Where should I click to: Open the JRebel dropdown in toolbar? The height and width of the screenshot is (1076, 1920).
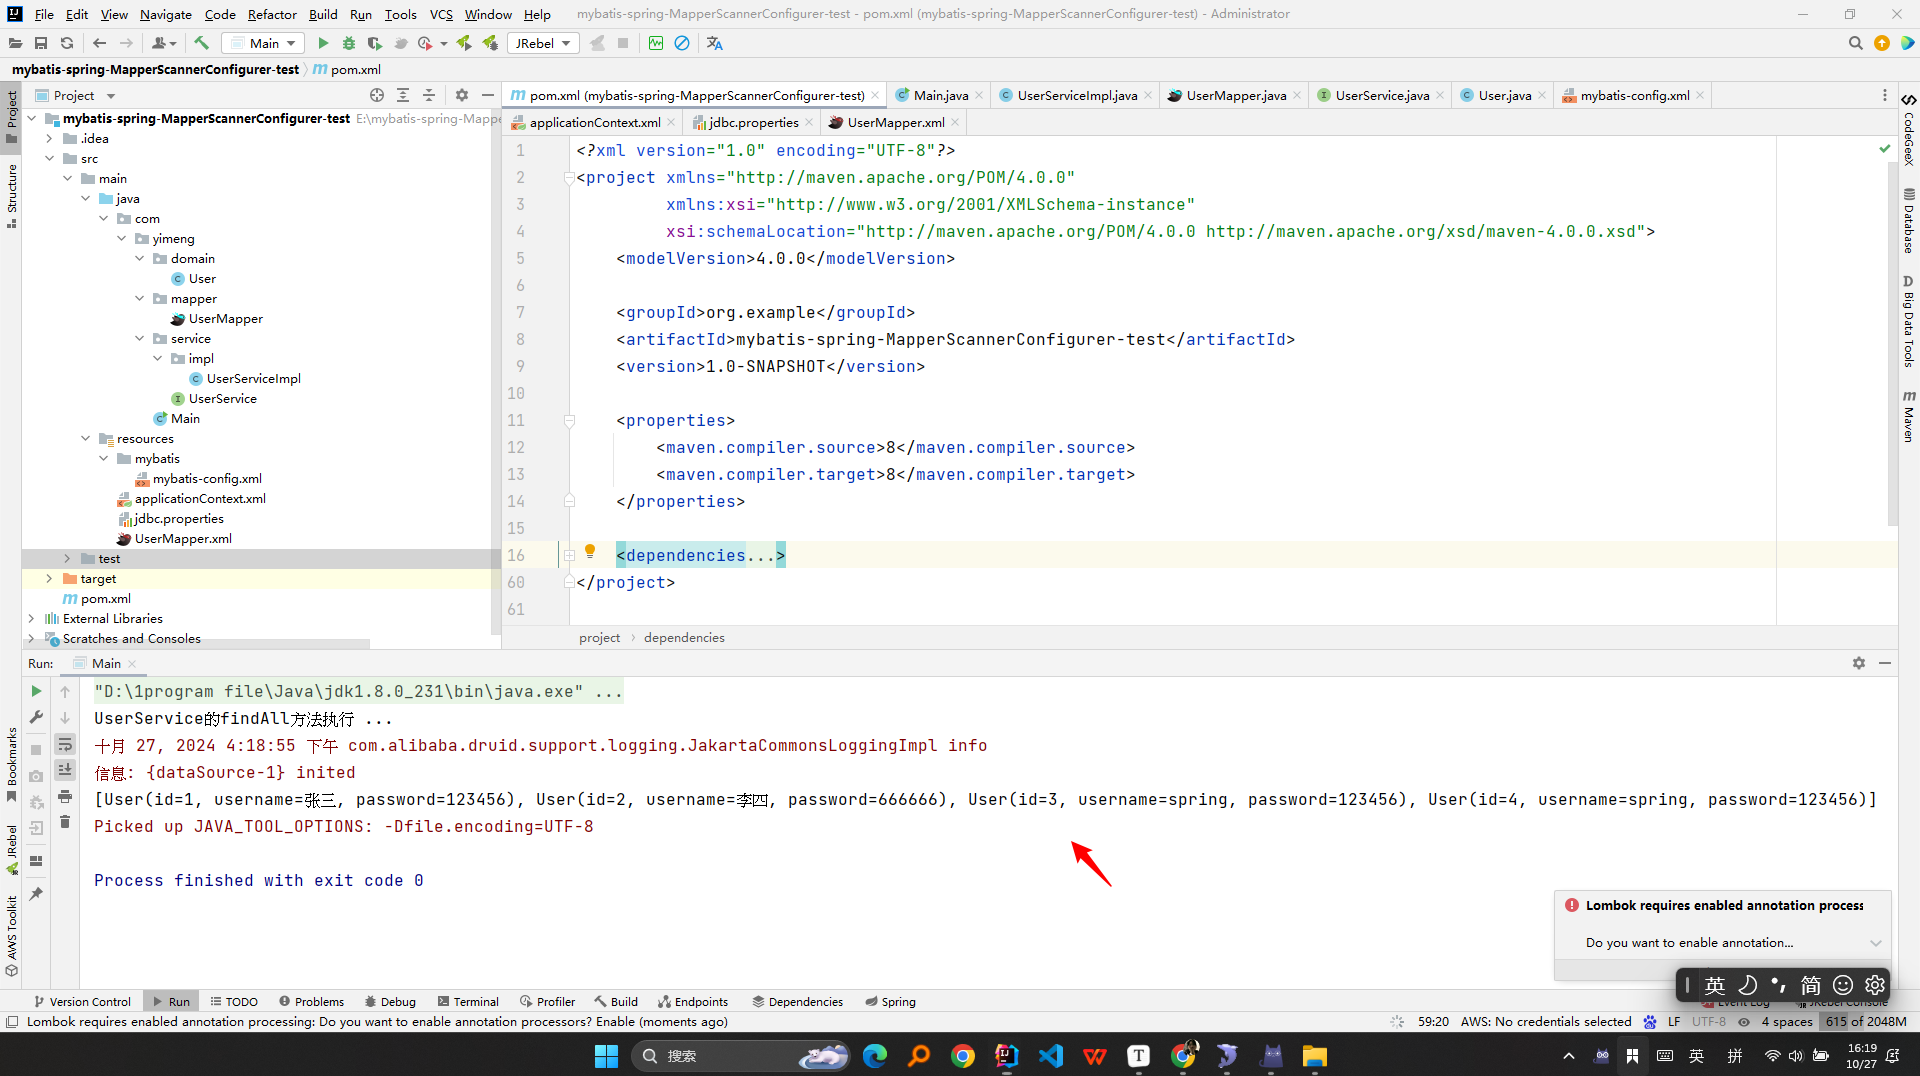point(544,43)
